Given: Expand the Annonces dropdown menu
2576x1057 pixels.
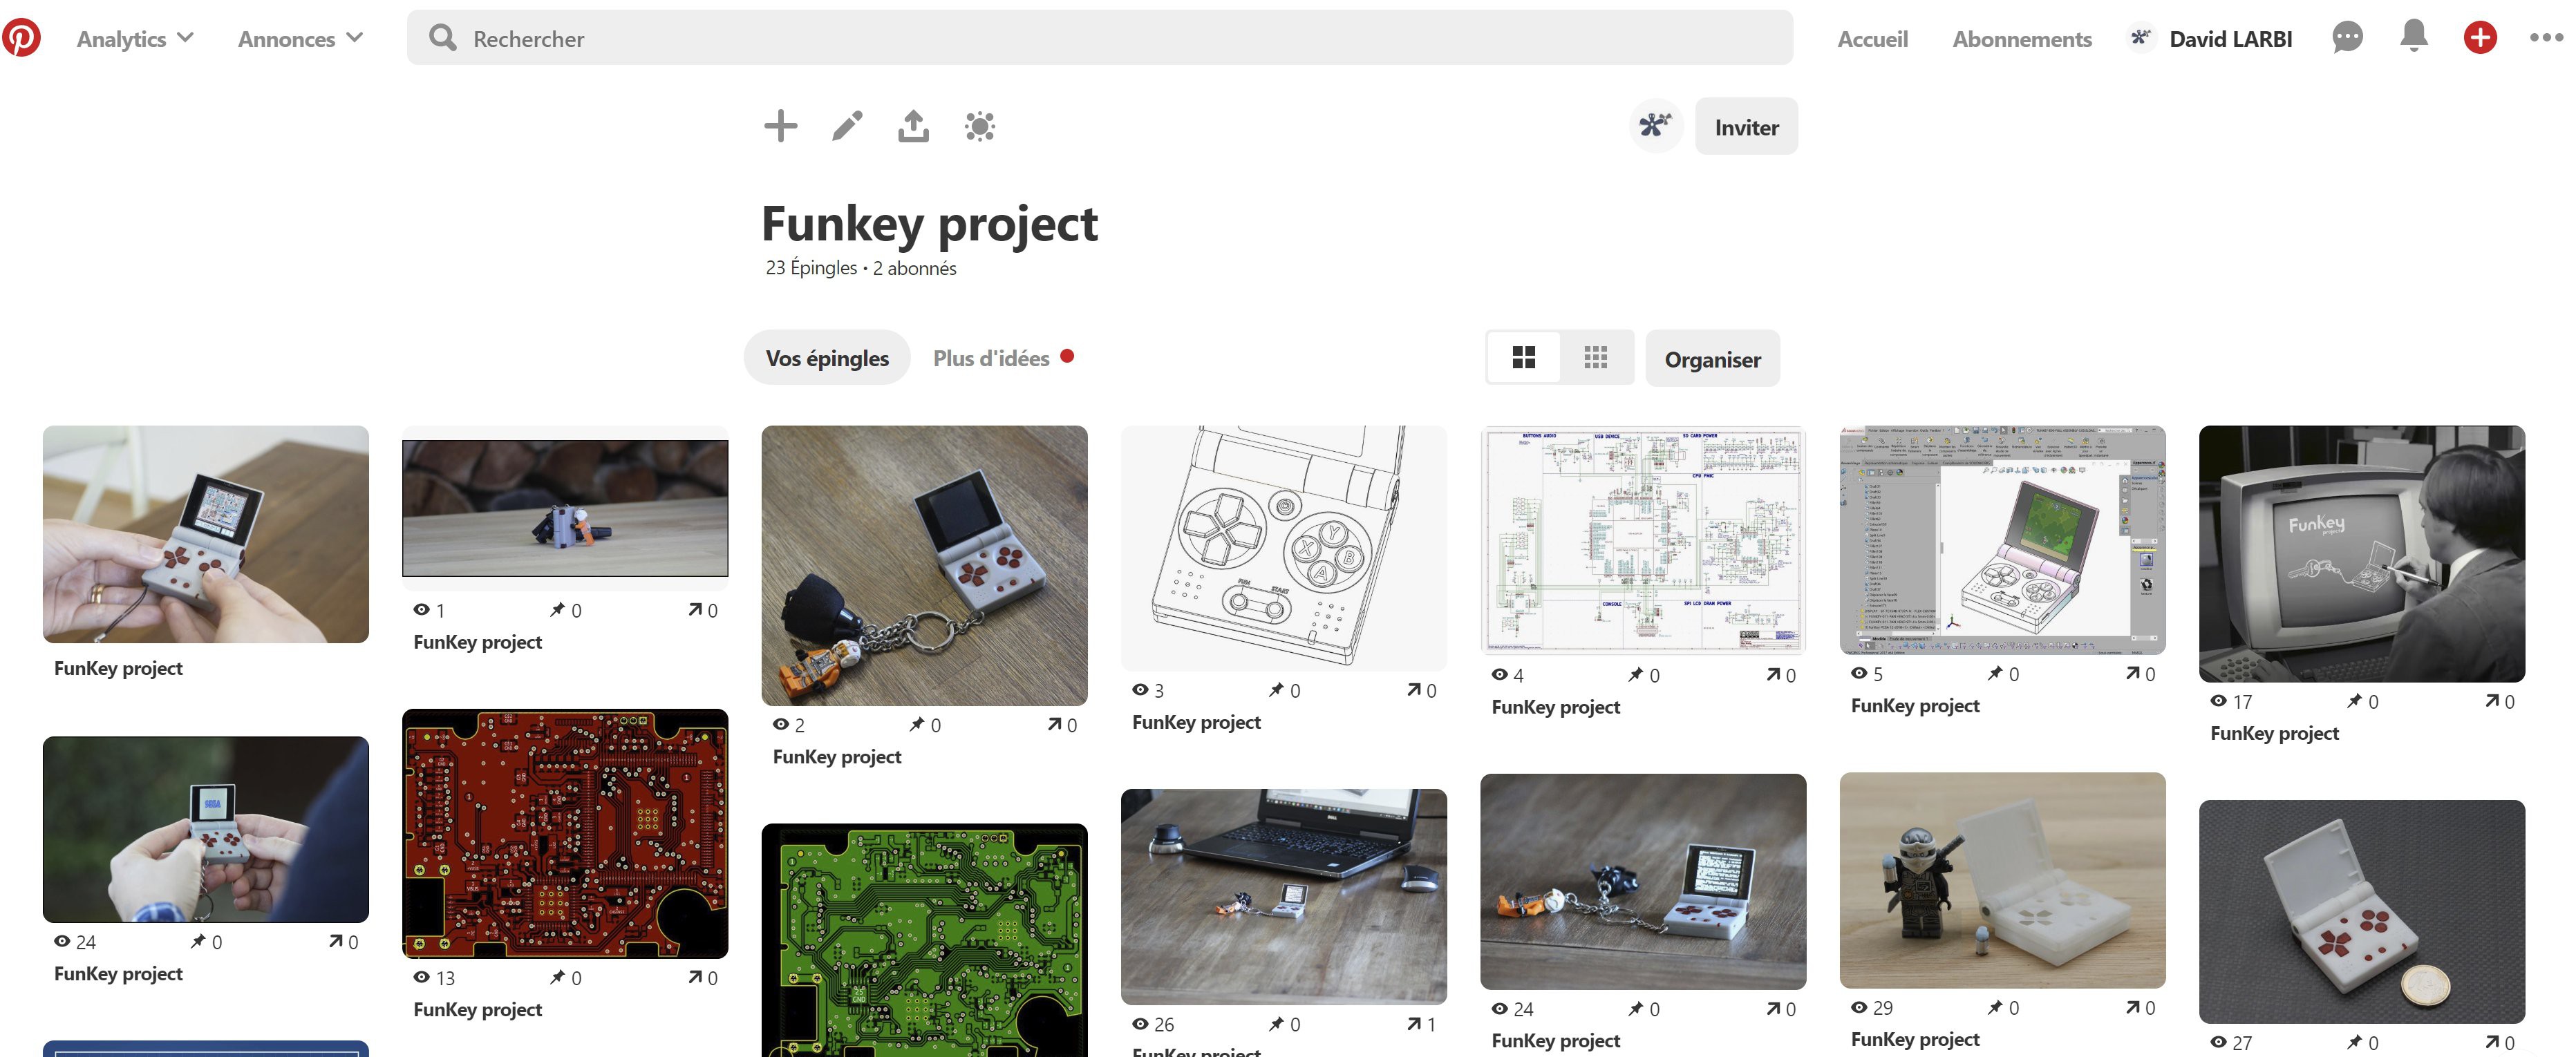Looking at the screenshot, I should [300, 39].
